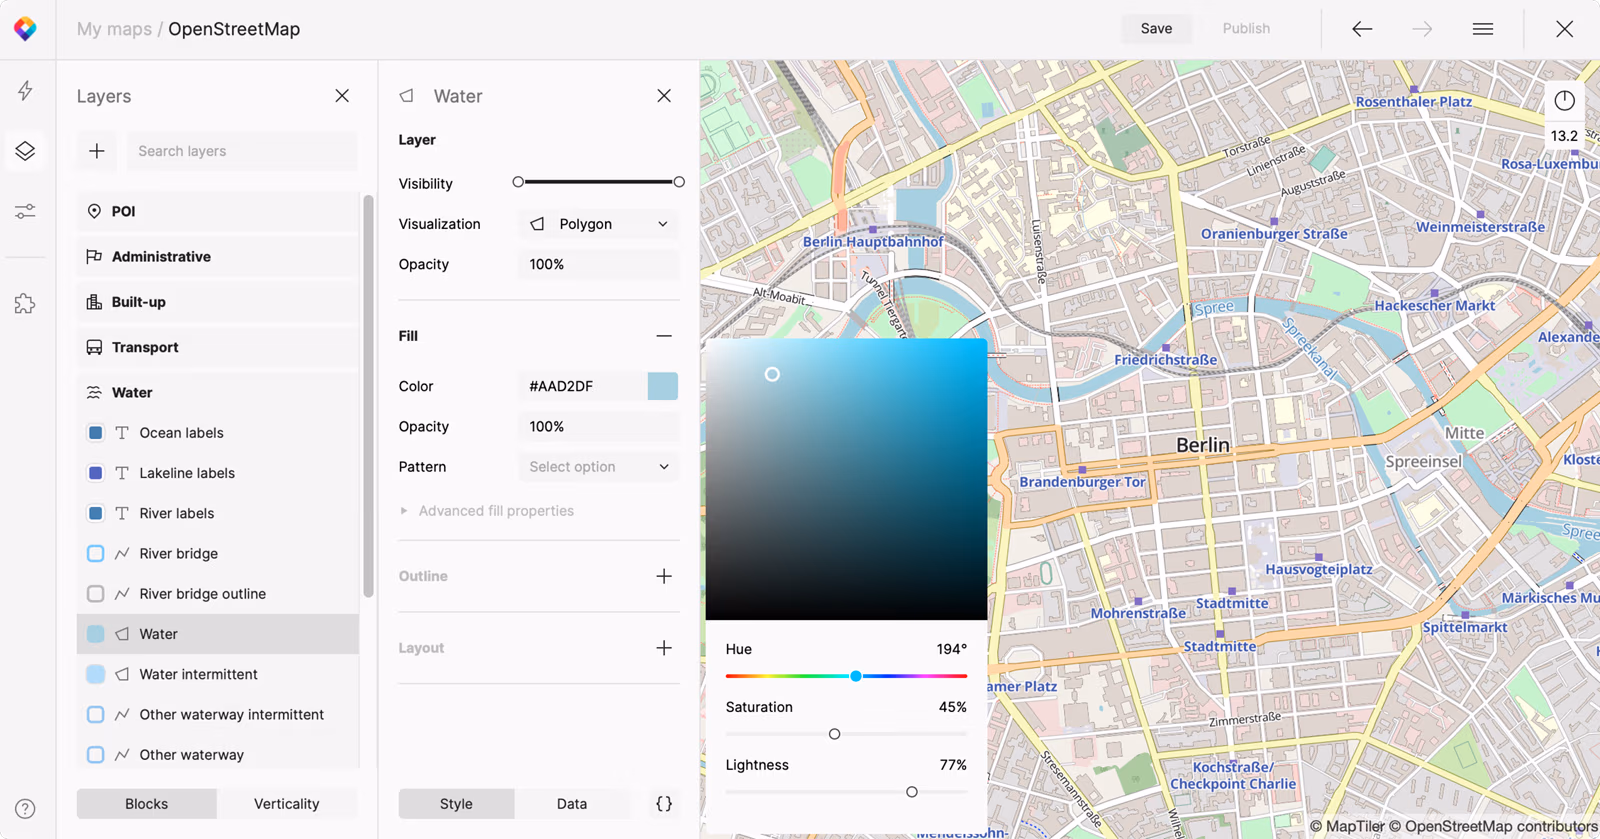
Task: Switch to the Data tab
Action: point(572,804)
